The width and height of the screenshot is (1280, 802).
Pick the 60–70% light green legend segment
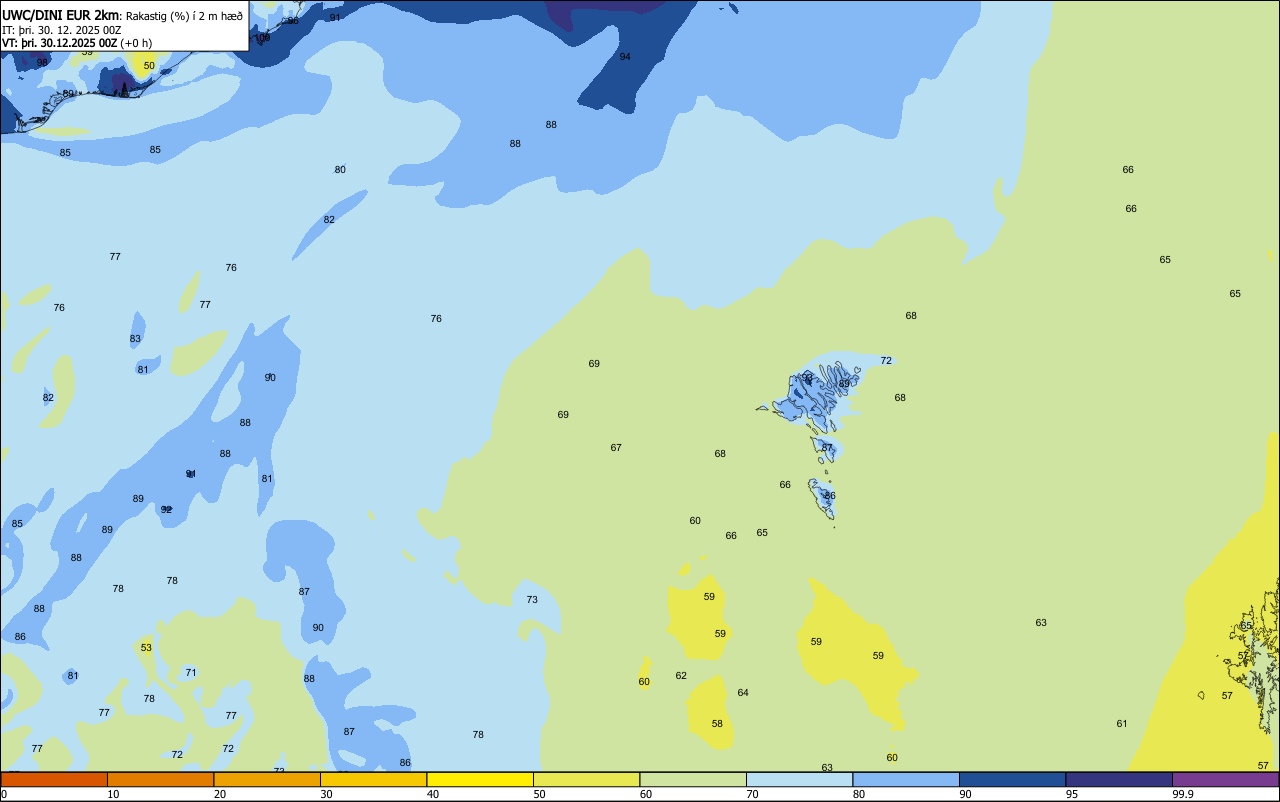click(x=693, y=779)
